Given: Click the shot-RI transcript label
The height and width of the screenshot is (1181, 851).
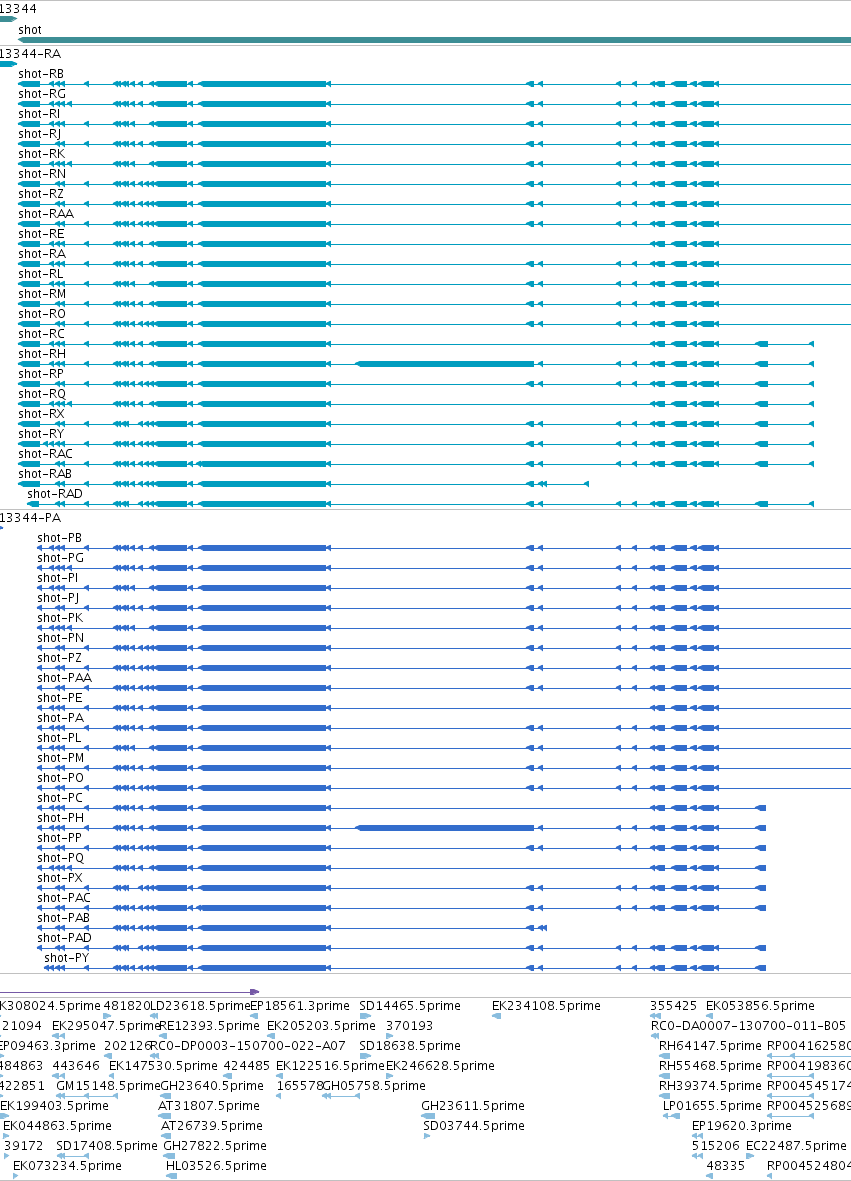Looking at the screenshot, I should [x=39, y=114].
